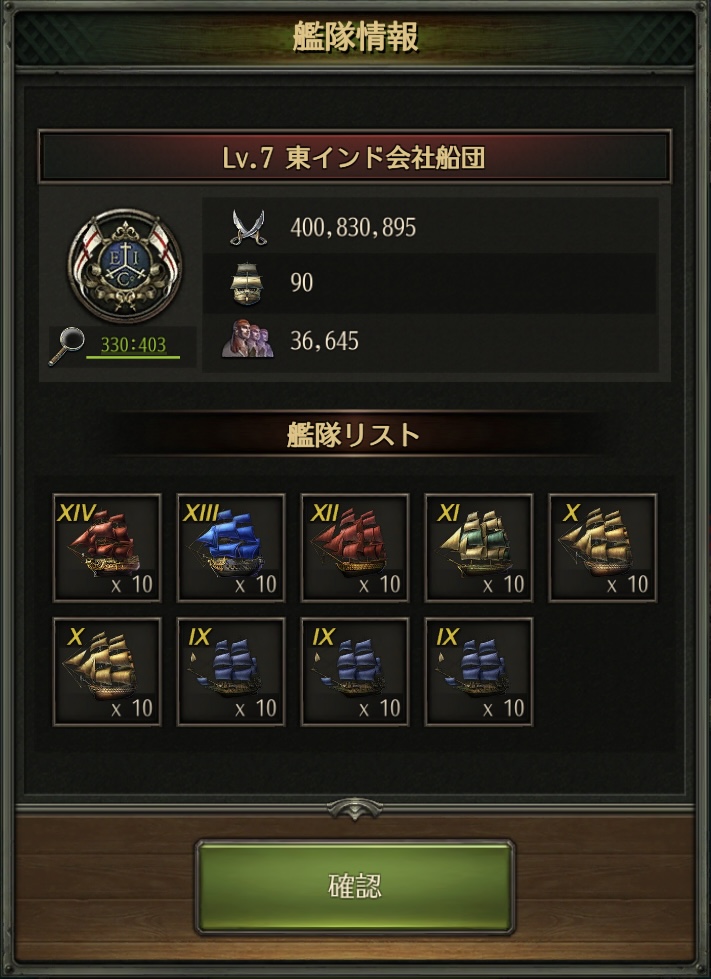Select the tier XI green-sailed ship
The width and height of the screenshot is (711, 979).
pos(479,548)
